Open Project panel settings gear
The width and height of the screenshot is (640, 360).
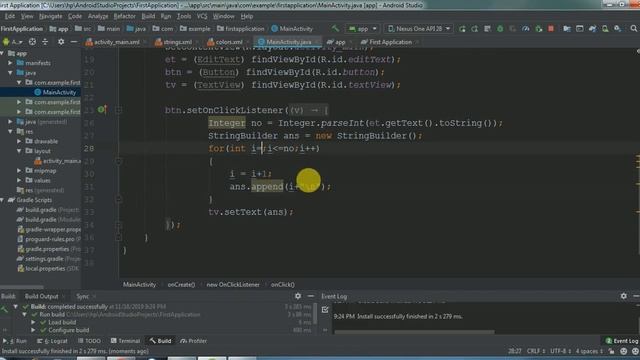click(61, 42)
